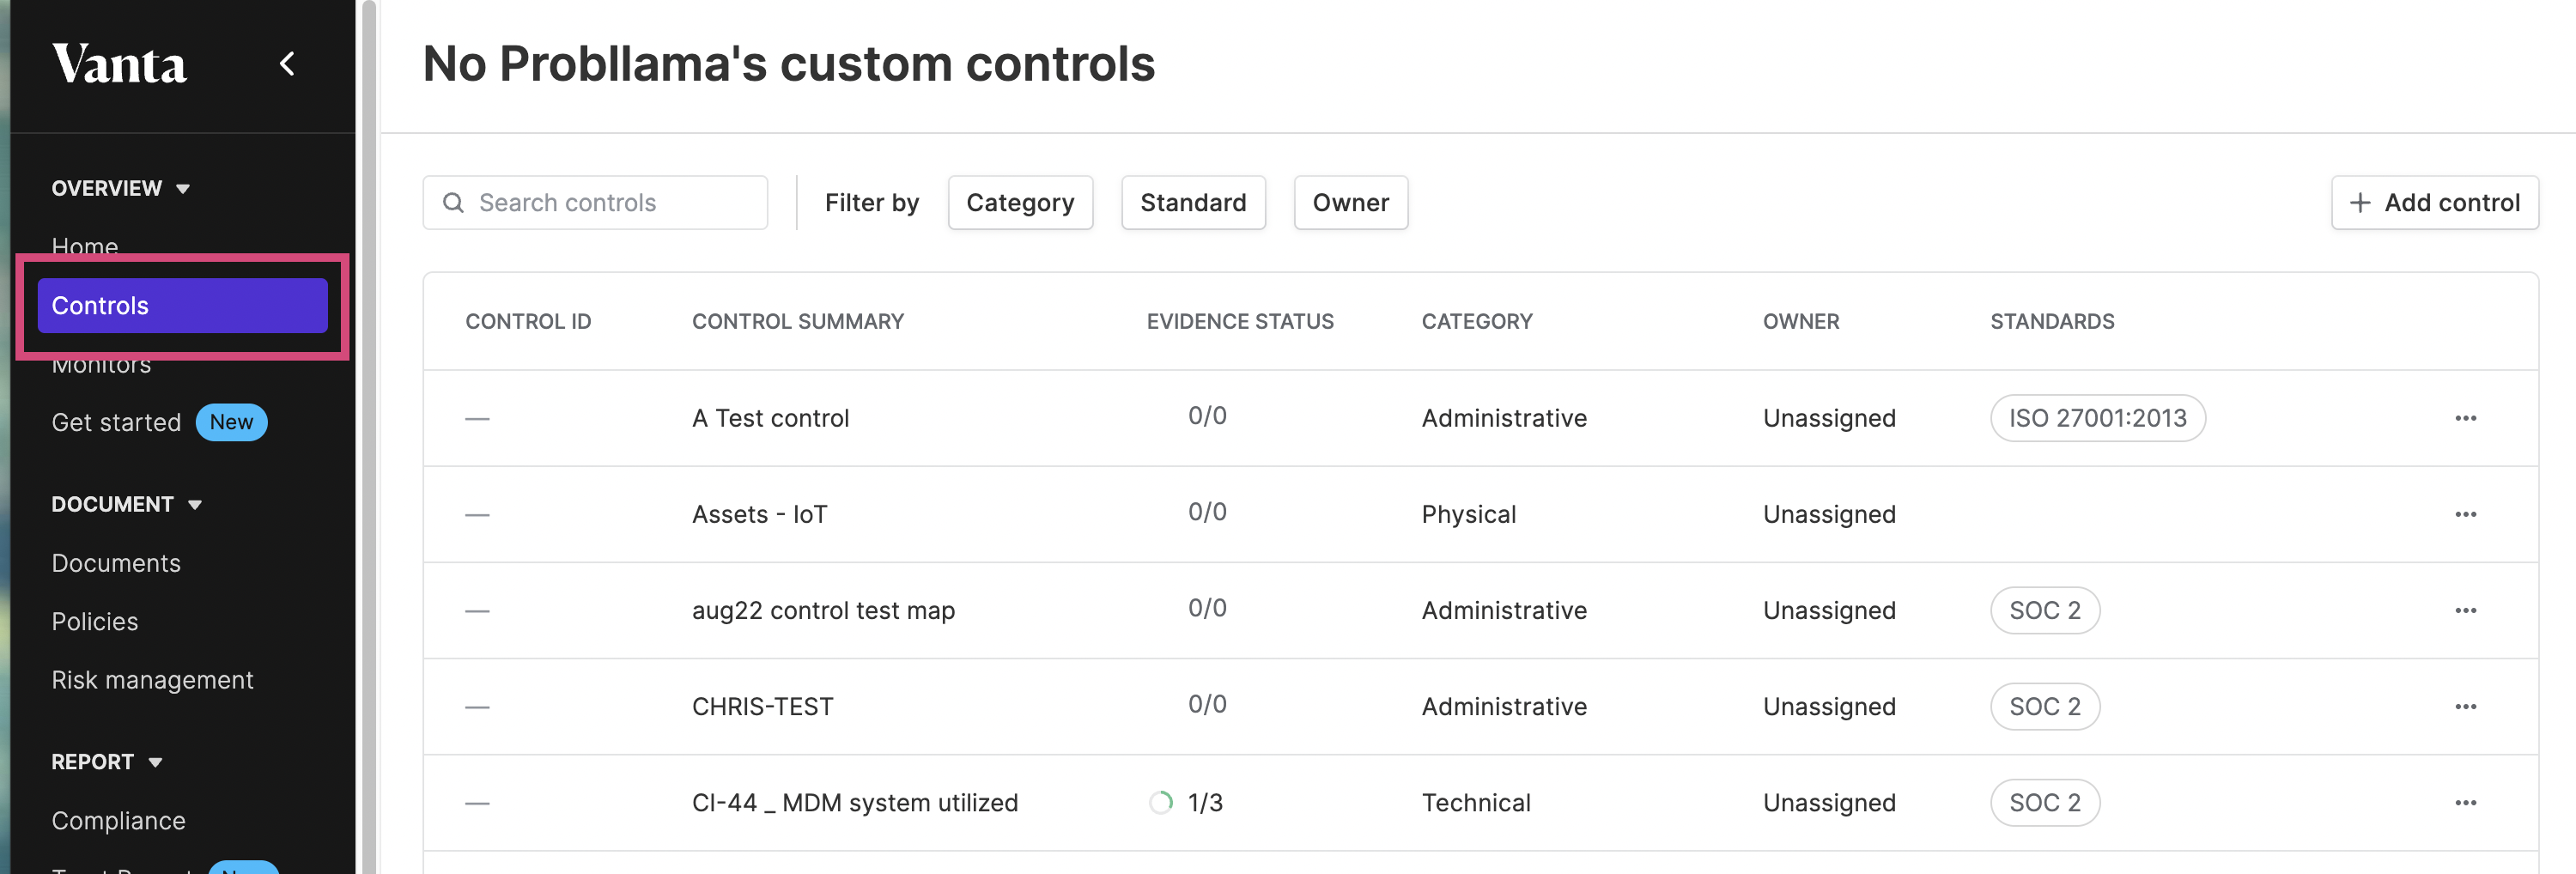Click 0/0 evidence of CHRIS-TEST row
2576x874 pixels.
pyautogui.click(x=1207, y=704)
